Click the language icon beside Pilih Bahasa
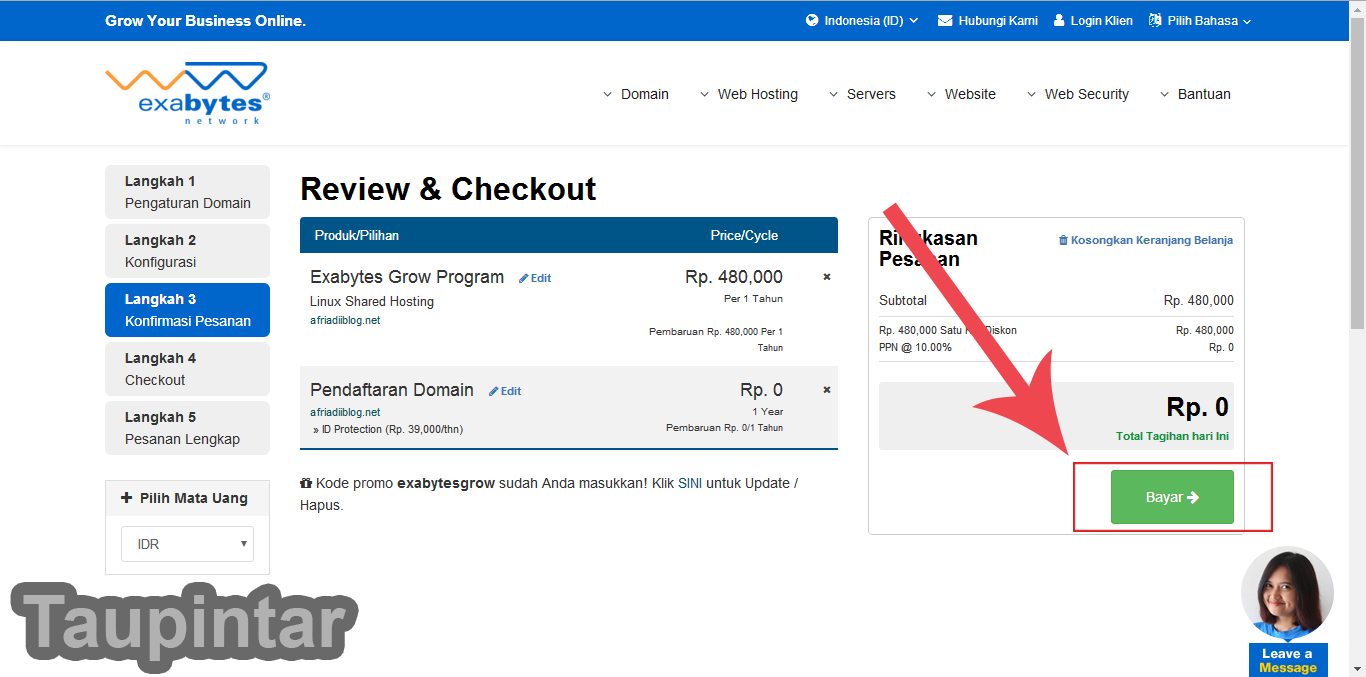The width and height of the screenshot is (1366, 677). (x=1155, y=20)
